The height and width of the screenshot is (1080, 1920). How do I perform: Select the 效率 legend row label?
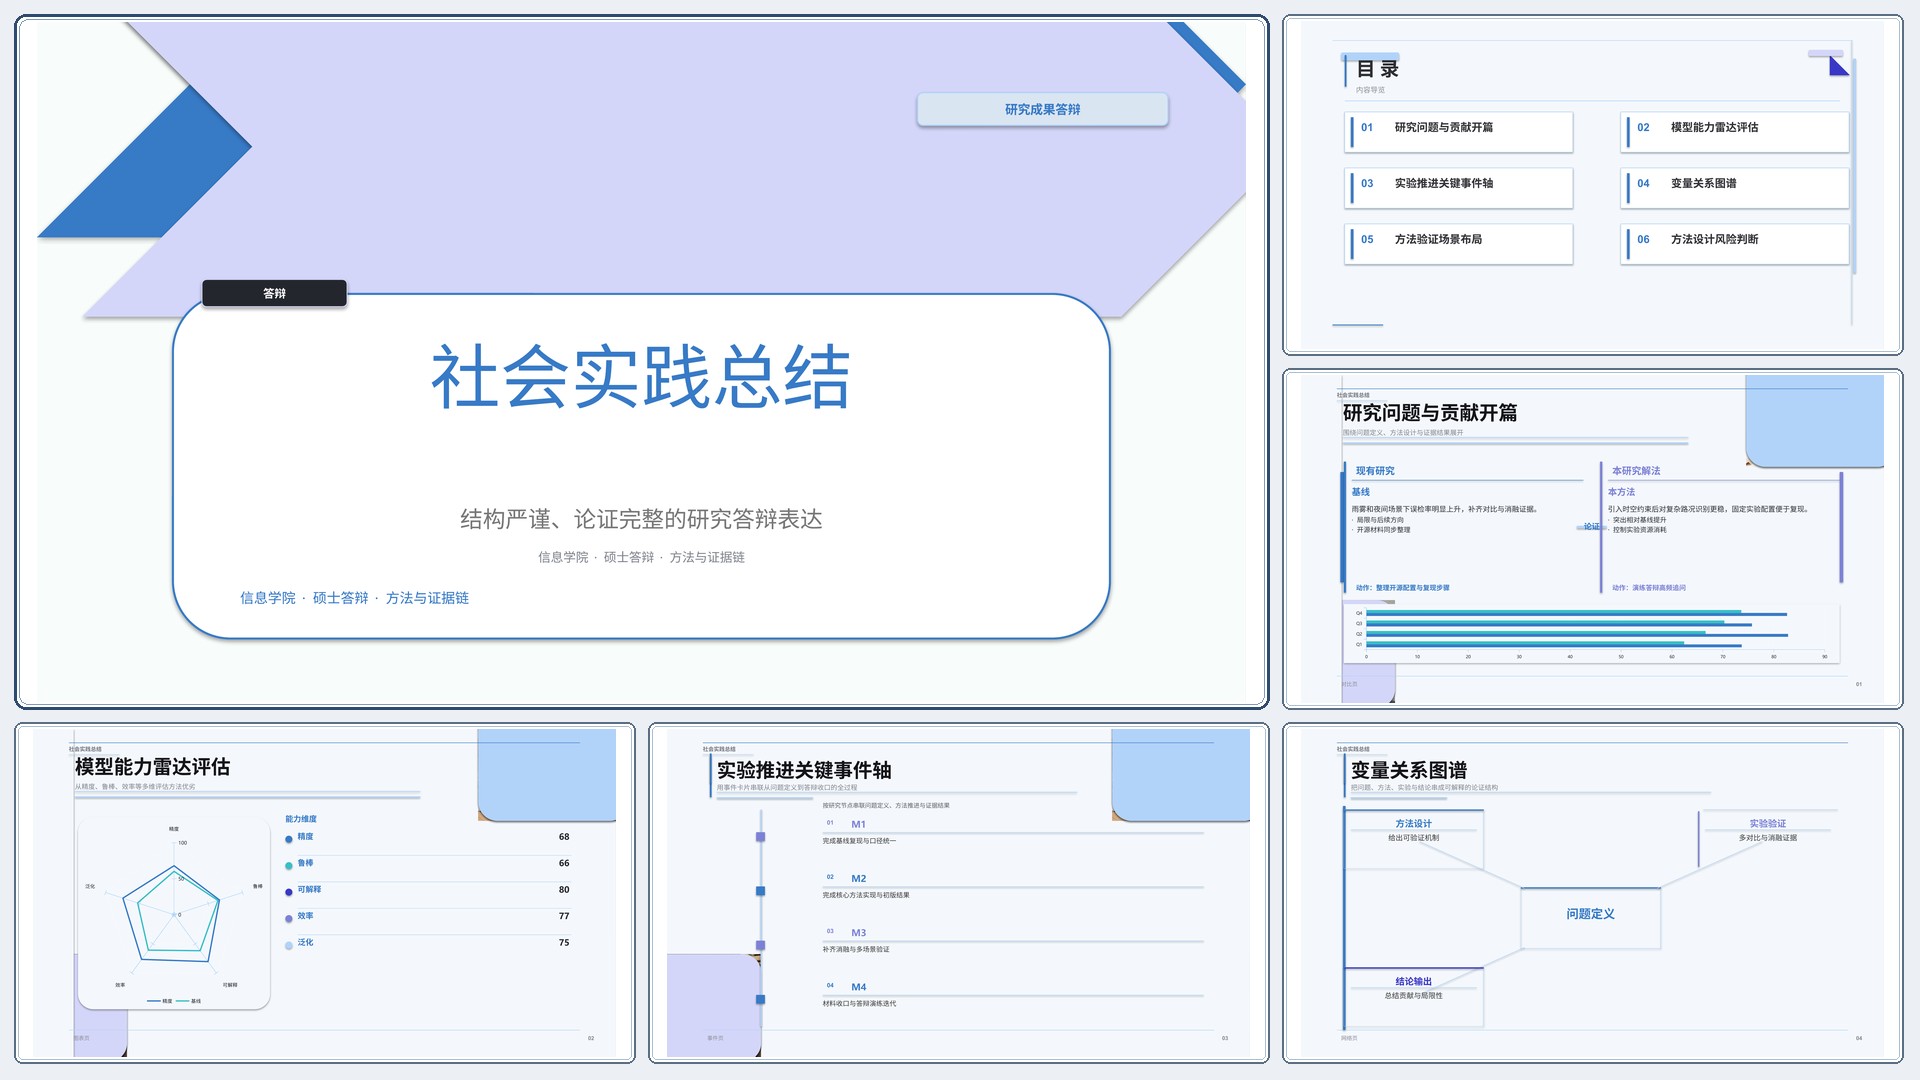(x=305, y=916)
